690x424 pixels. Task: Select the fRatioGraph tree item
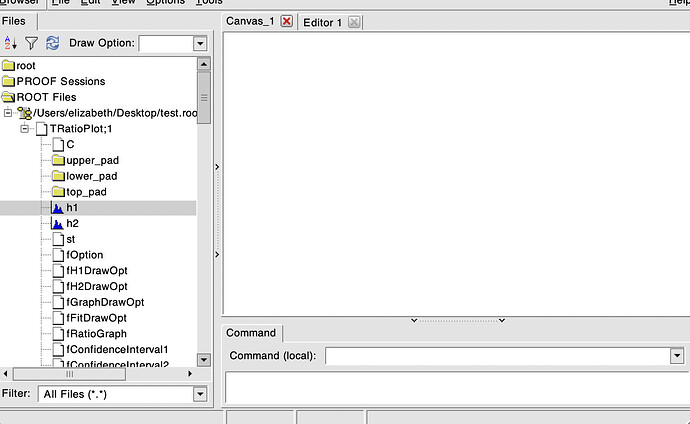tap(96, 334)
